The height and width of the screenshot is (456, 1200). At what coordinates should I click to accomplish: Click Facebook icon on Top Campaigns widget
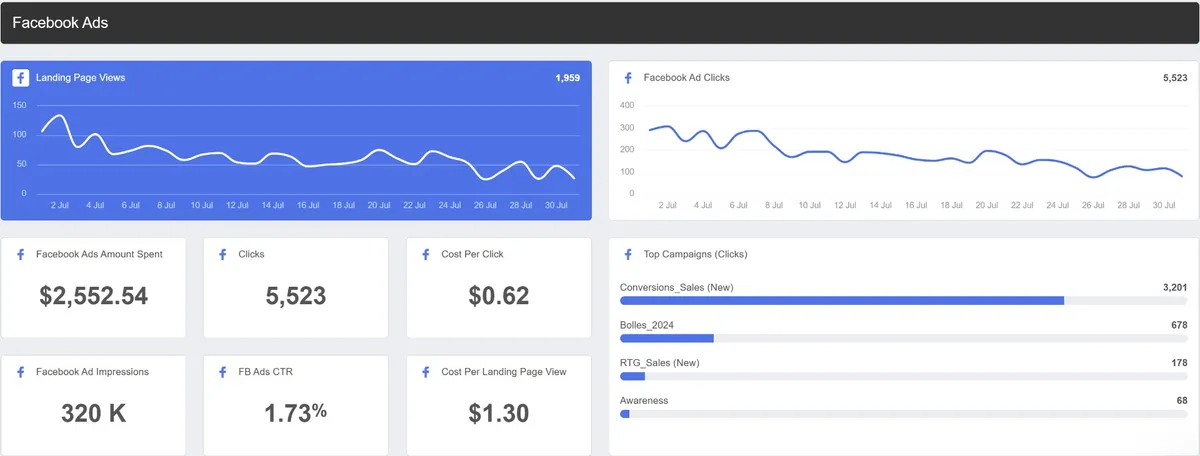click(x=628, y=254)
